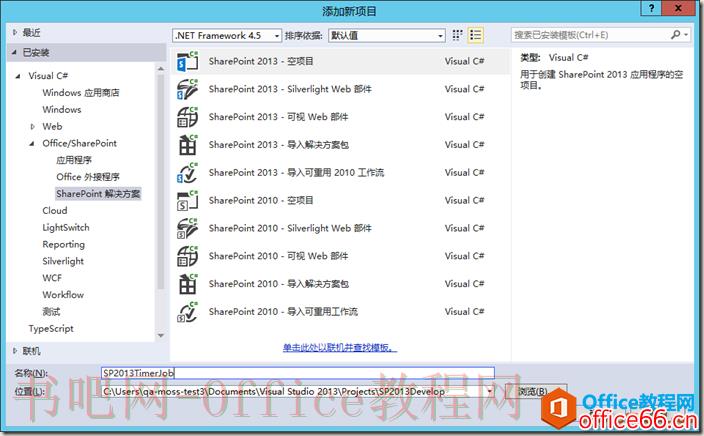Click the 名称 input field
Viewport: 704px width, 436px height.
[x=298, y=373]
